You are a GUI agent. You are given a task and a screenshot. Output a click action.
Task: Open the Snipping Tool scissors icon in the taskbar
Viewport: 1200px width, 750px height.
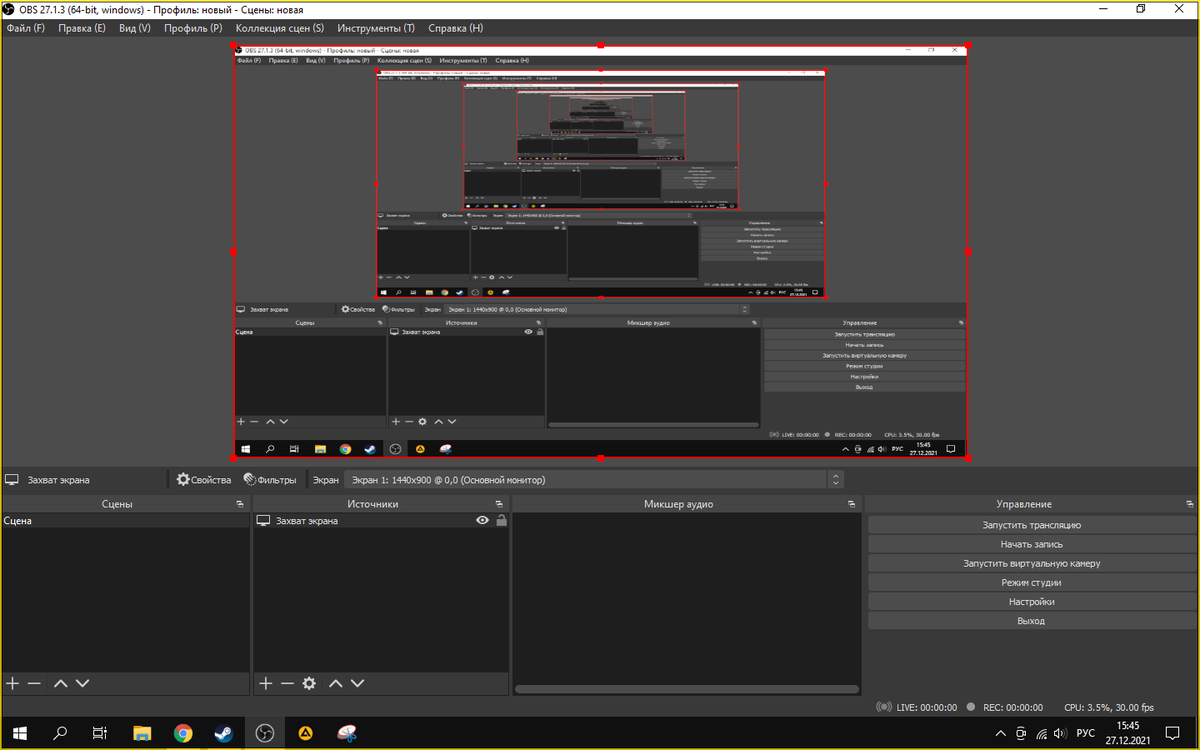[x=346, y=733]
